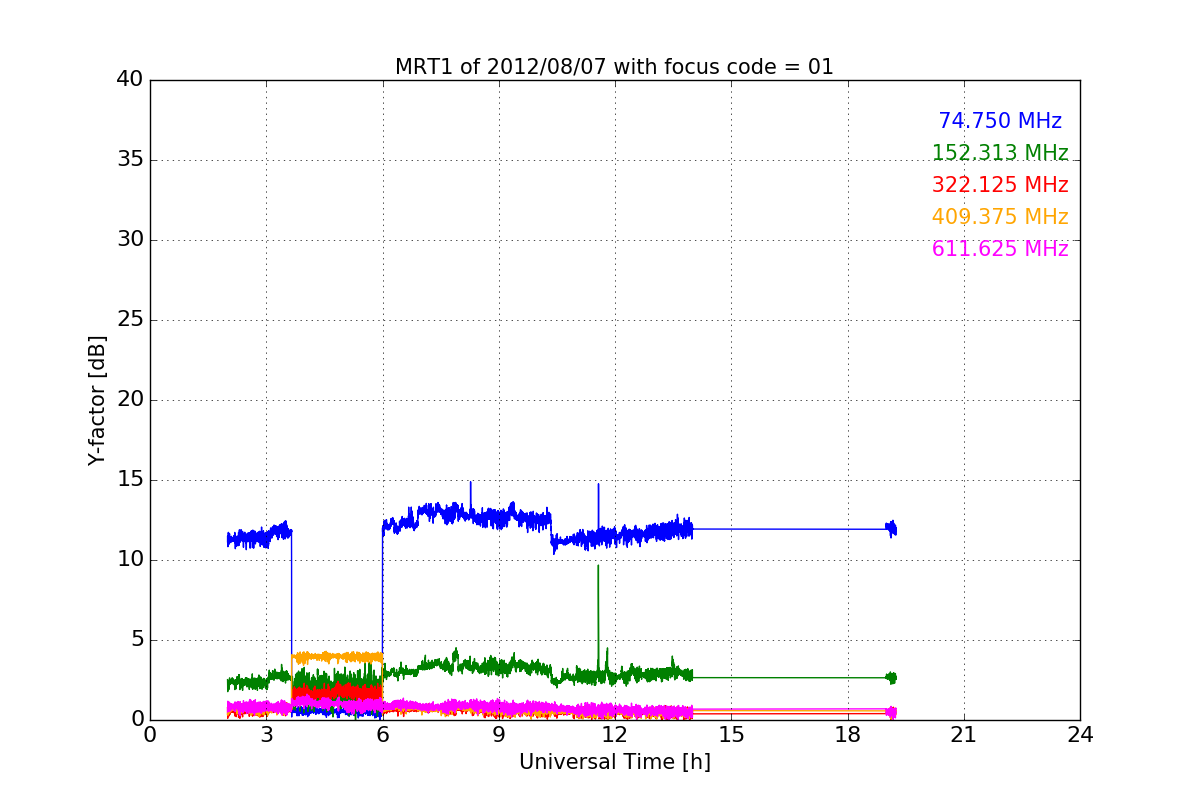This screenshot has width=1200, height=800.
Task: Select the red '322.125 MHz' legend label
Action: tap(1000, 185)
